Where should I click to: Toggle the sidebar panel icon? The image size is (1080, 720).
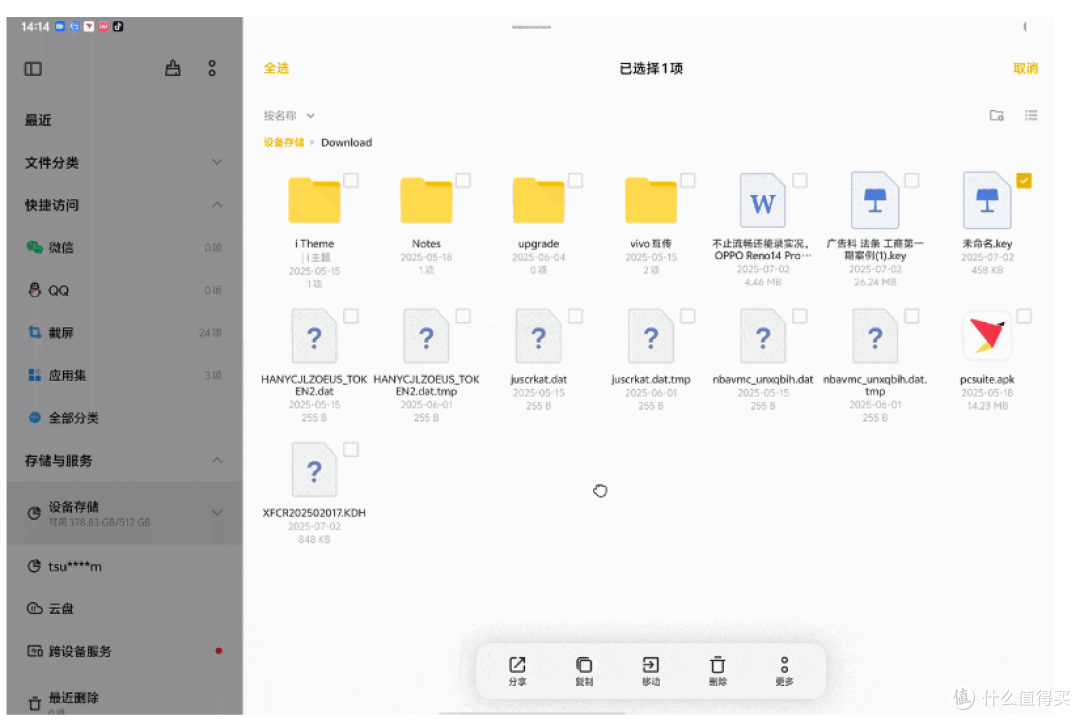(33, 69)
